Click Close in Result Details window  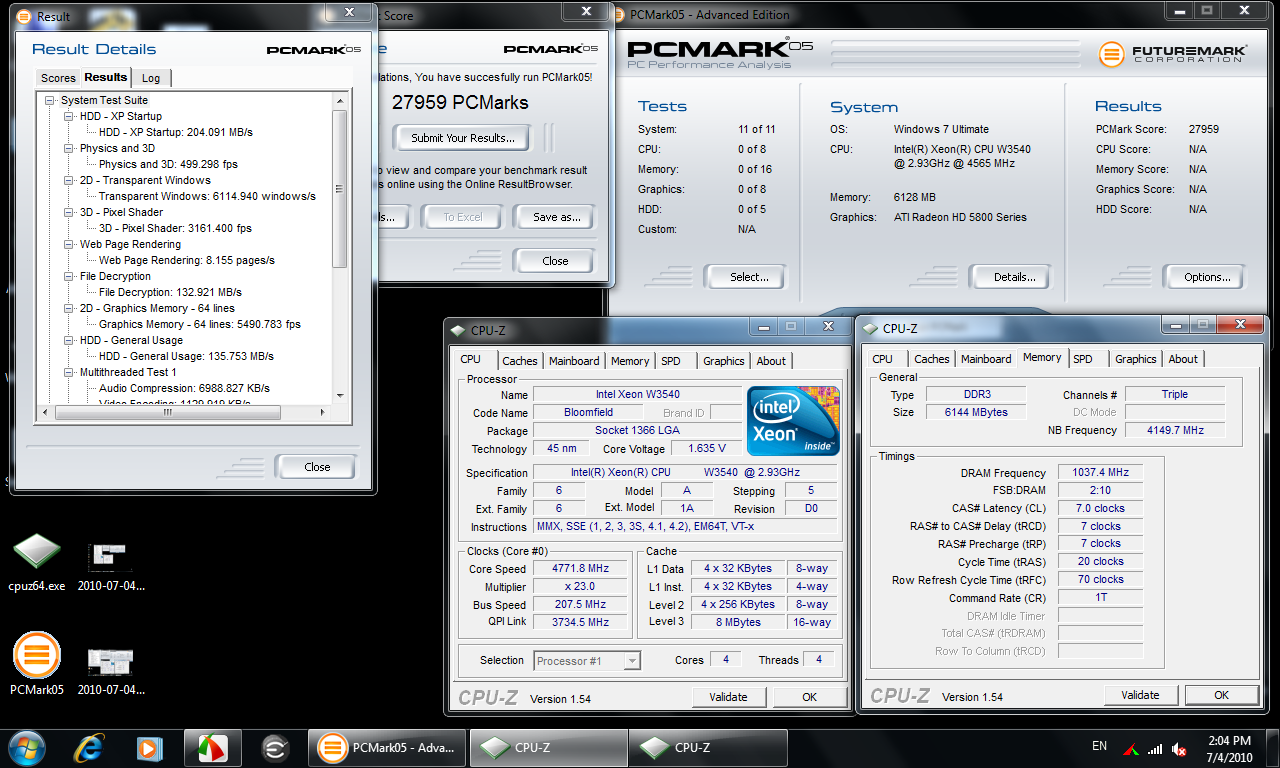point(317,467)
